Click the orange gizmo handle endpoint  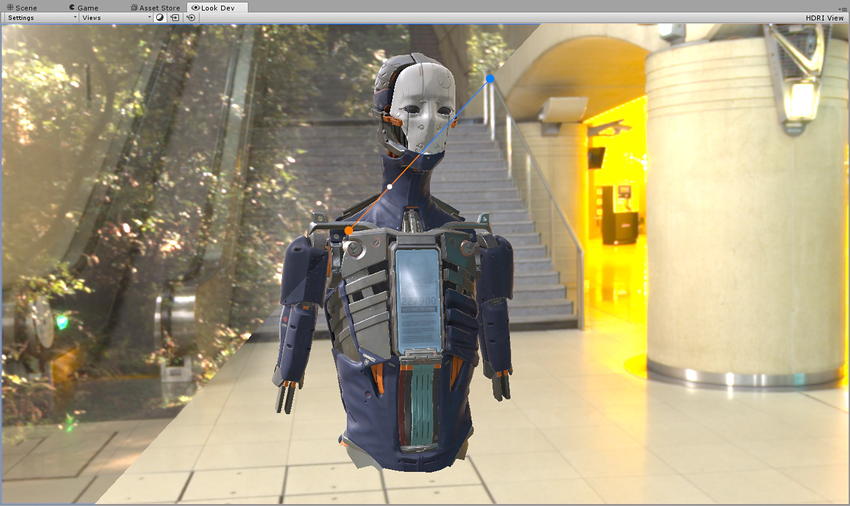point(348,231)
